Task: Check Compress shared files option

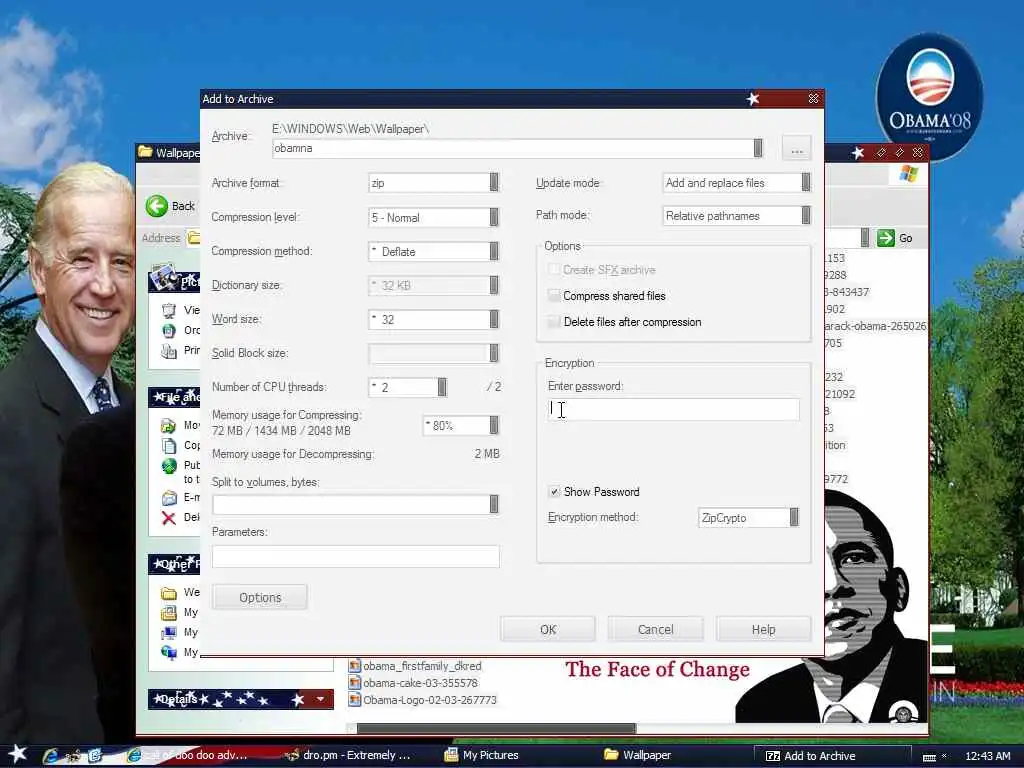Action: pyautogui.click(x=554, y=296)
